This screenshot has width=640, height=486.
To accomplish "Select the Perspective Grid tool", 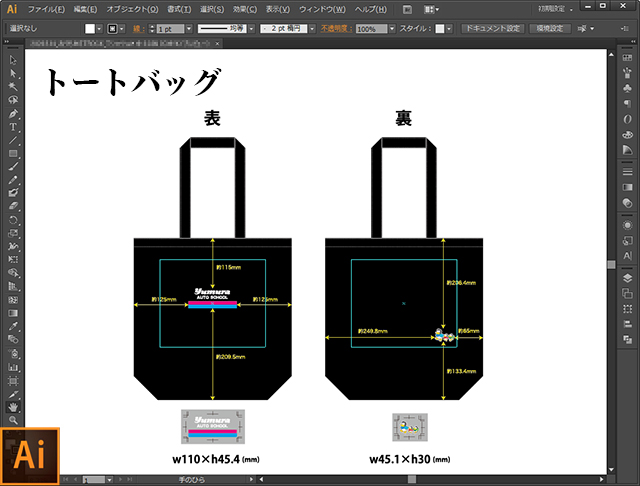I will coord(13,286).
